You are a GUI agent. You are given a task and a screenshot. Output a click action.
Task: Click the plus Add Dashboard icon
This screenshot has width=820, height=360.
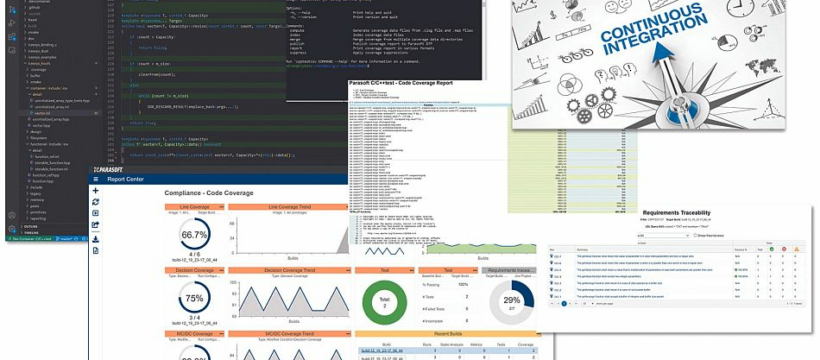96,191
